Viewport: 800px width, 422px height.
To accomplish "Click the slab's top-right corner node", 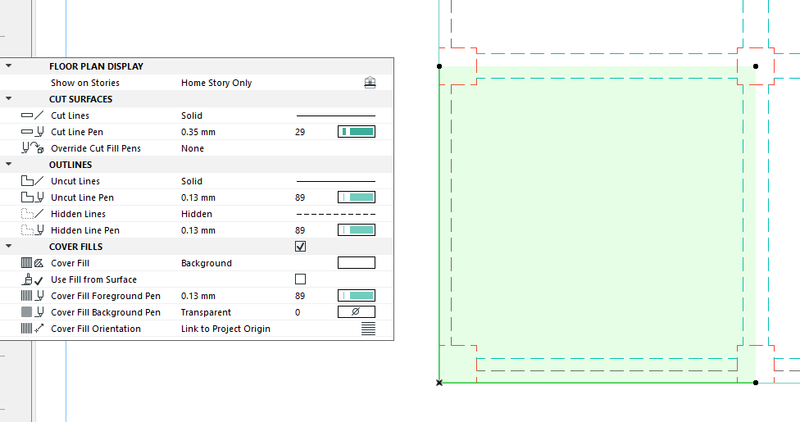I will coord(756,66).
